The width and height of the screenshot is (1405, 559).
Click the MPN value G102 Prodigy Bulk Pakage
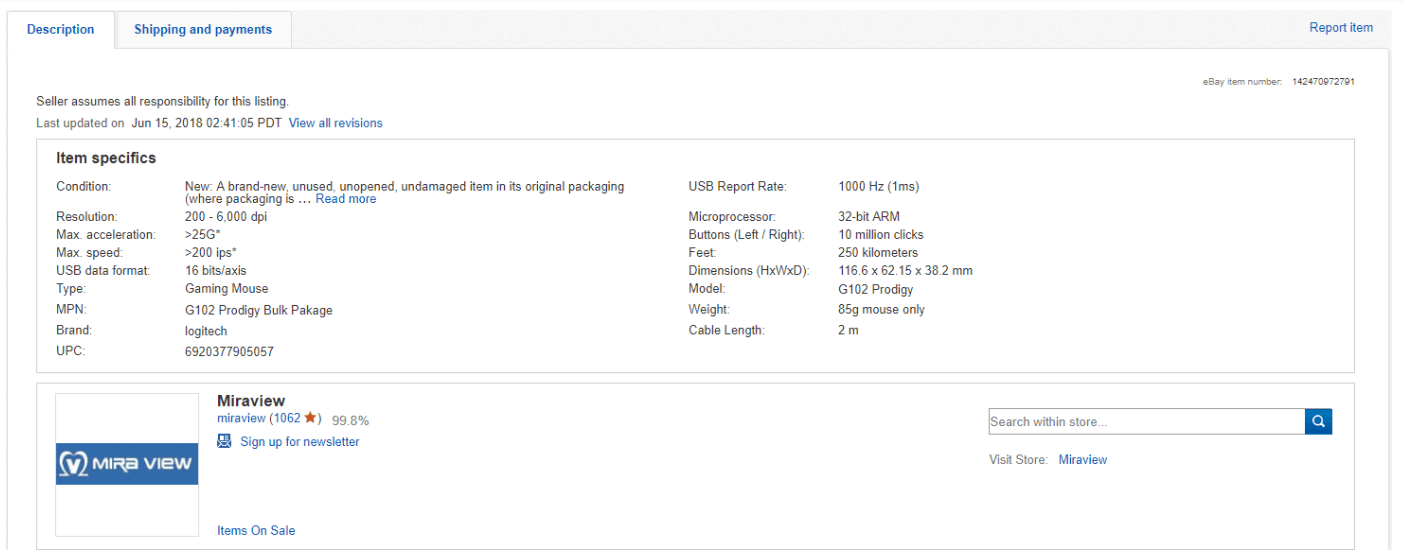coord(259,310)
